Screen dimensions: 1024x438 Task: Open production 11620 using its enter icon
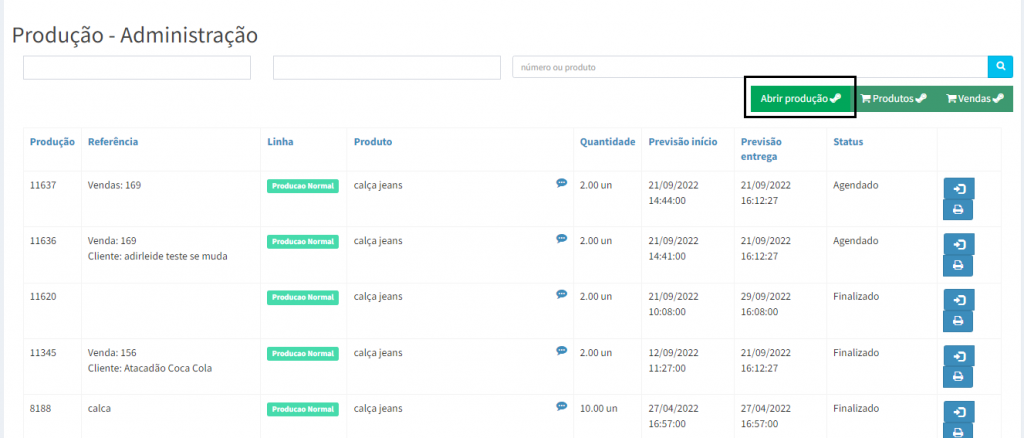point(958,301)
